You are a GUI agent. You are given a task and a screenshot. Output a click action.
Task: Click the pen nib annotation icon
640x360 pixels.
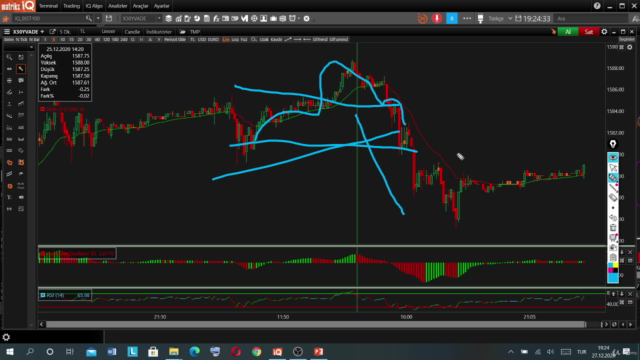(x=613, y=144)
